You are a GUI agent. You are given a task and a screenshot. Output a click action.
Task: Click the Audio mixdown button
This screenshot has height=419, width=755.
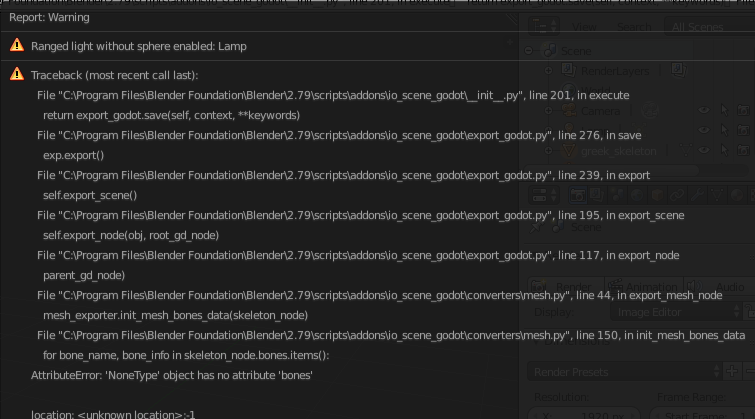tap(719, 287)
